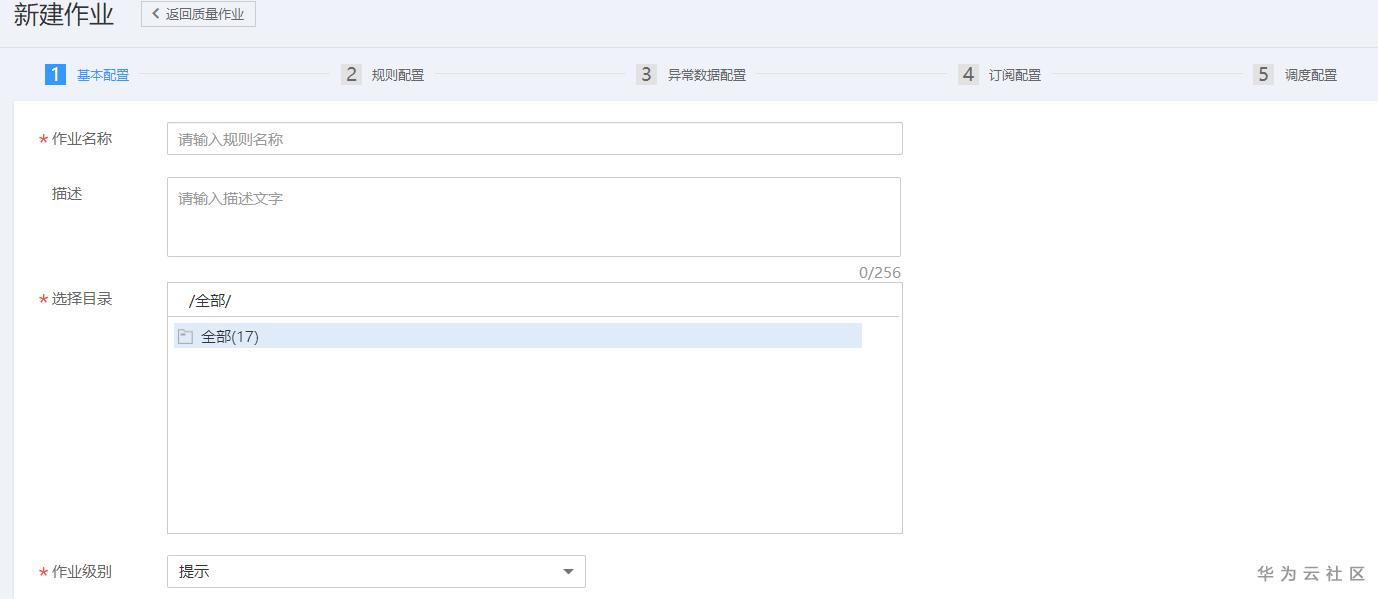This screenshot has height=599, width=1378.
Task: Click into the 描述 text area
Action: 533,217
